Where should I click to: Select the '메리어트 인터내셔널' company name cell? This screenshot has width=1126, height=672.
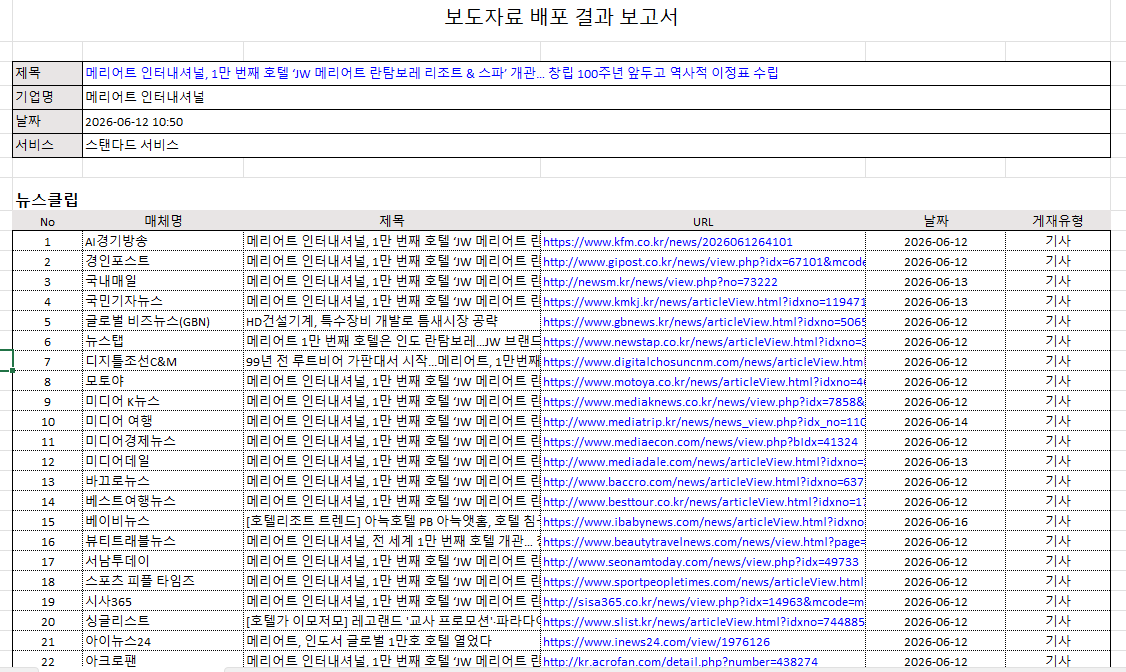click(x=596, y=98)
